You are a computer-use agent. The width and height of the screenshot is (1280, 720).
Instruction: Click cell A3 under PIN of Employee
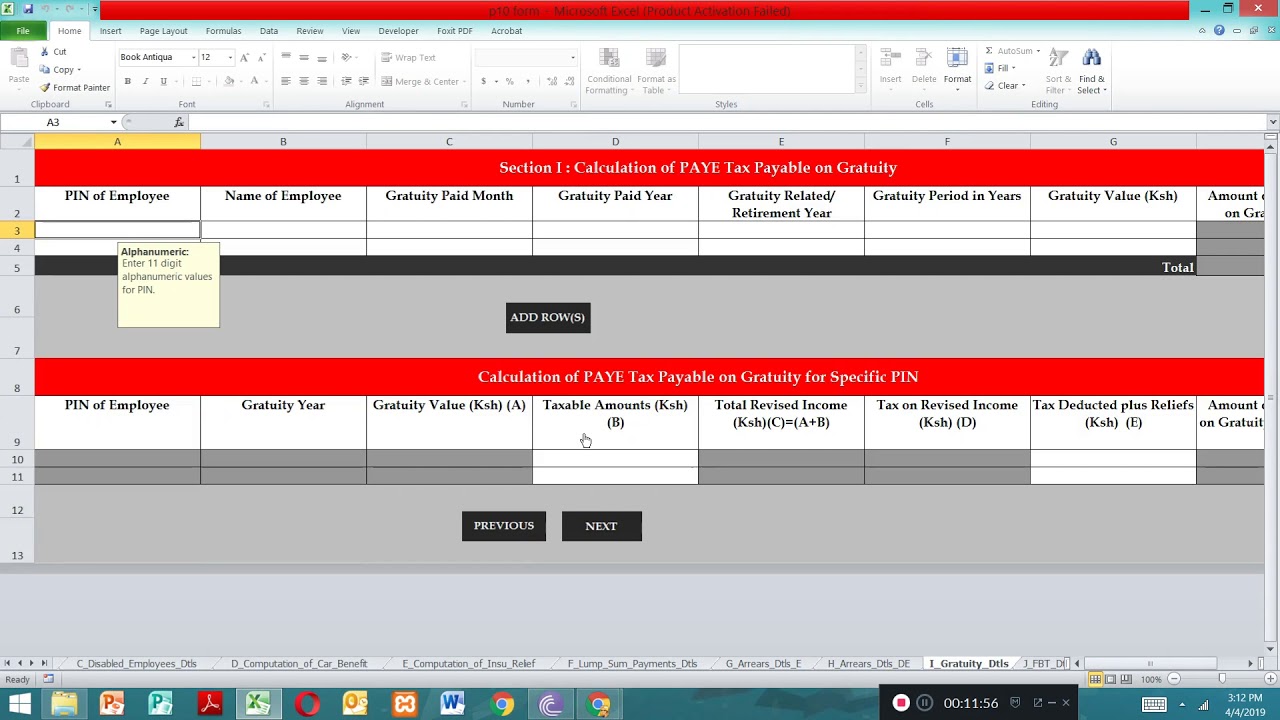(117, 230)
